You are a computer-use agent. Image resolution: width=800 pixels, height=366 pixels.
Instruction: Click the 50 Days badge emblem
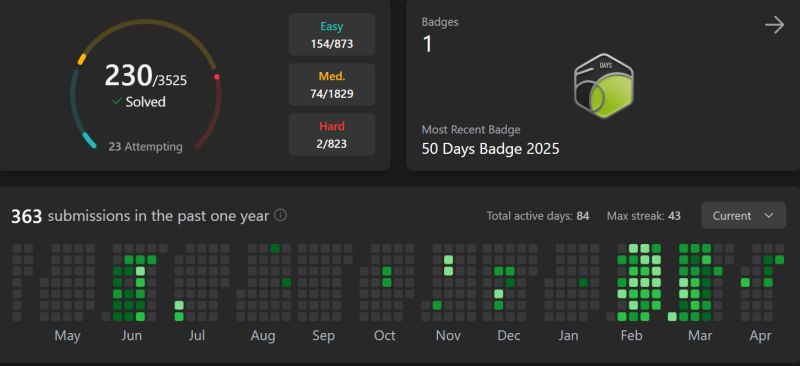(x=604, y=86)
